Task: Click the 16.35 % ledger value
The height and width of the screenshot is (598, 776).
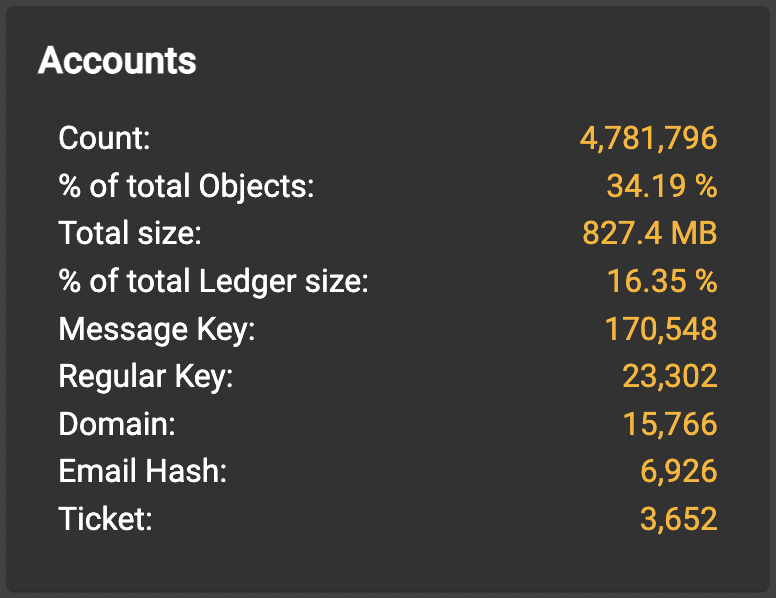Action: 662,282
